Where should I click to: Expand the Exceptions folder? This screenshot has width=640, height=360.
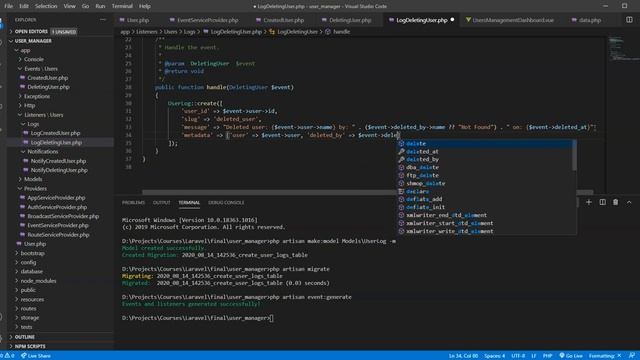(37, 96)
